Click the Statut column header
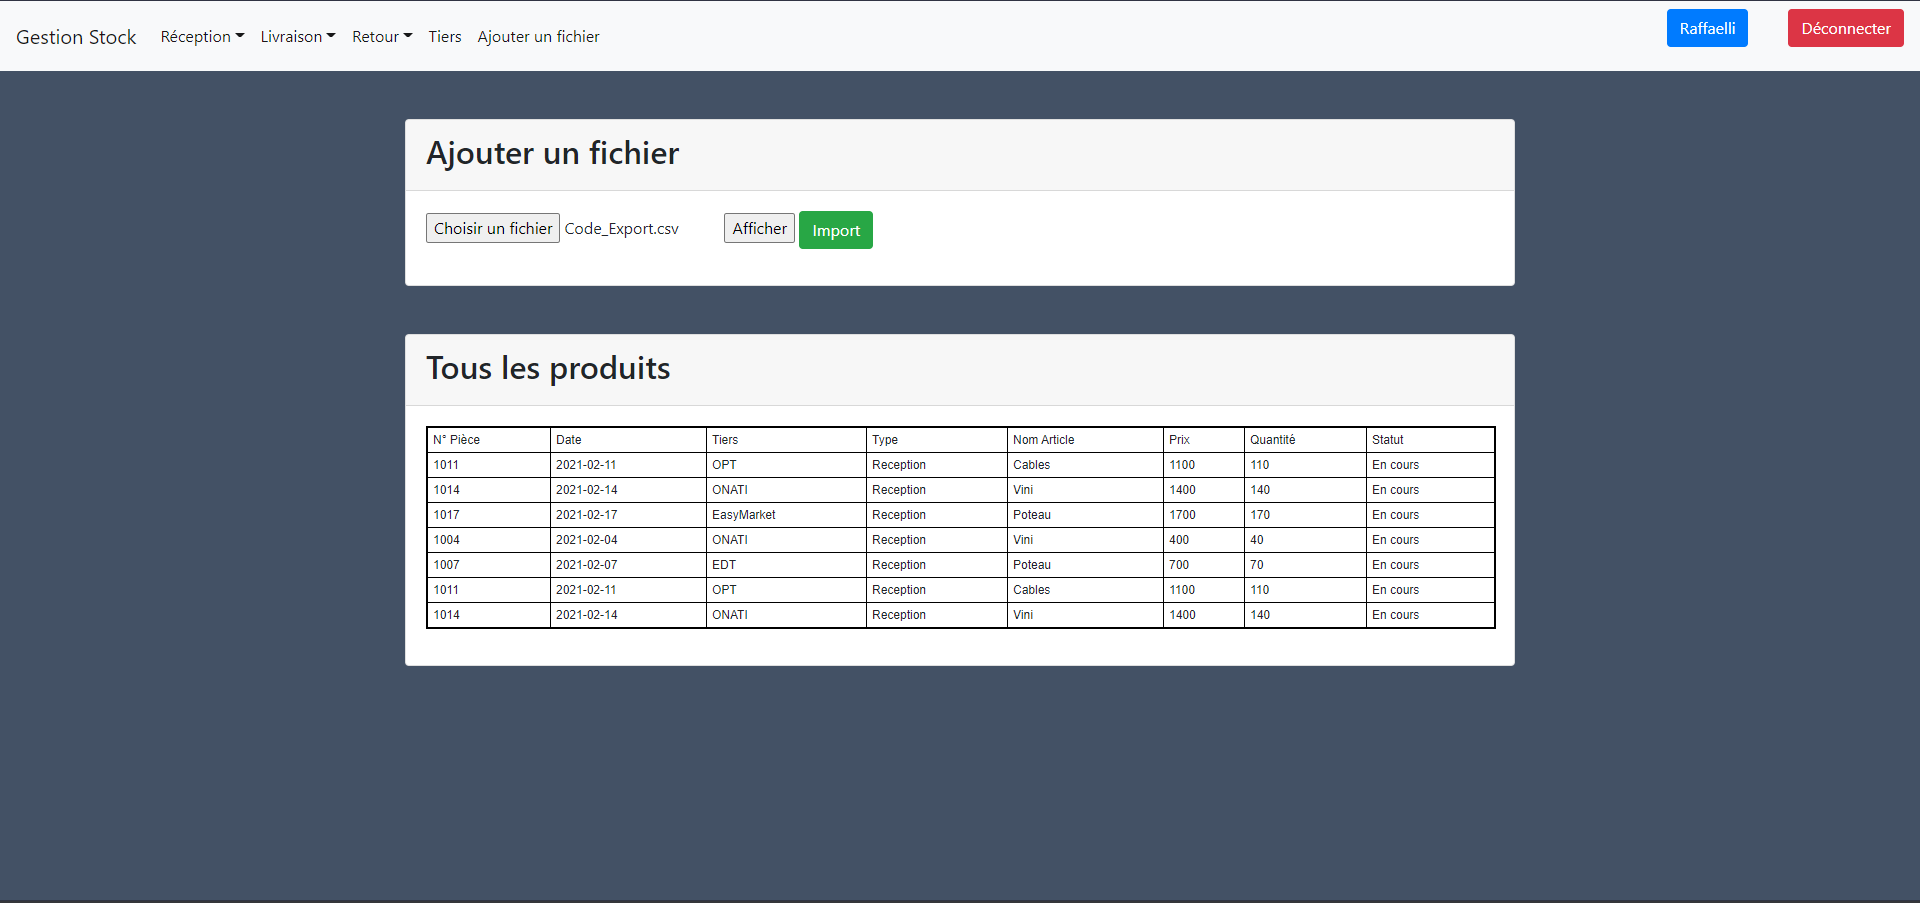The width and height of the screenshot is (1920, 903). [x=1387, y=440]
